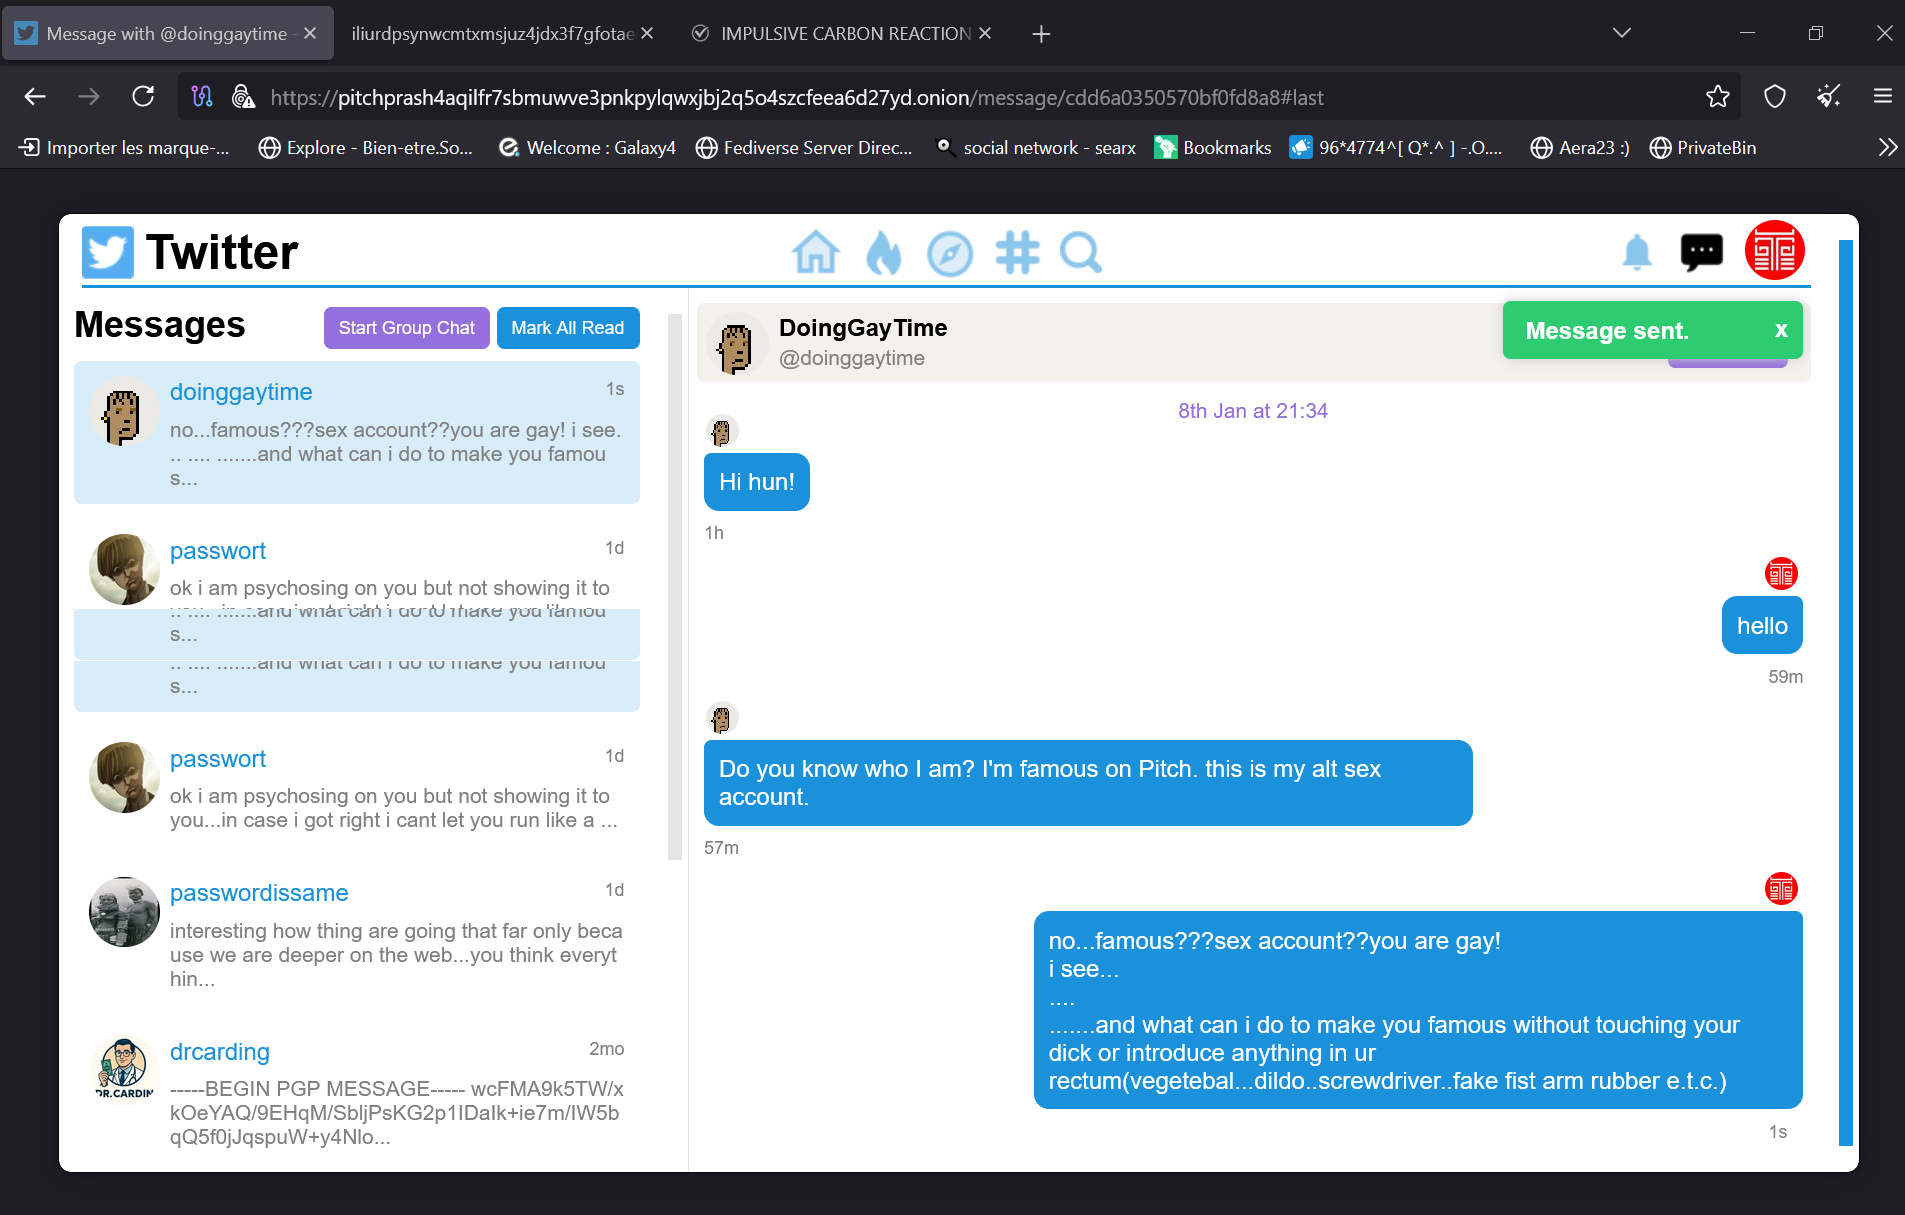Select the Message with @doinggaytime tab
The width and height of the screenshot is (1905, 1215).
point(166,33)
